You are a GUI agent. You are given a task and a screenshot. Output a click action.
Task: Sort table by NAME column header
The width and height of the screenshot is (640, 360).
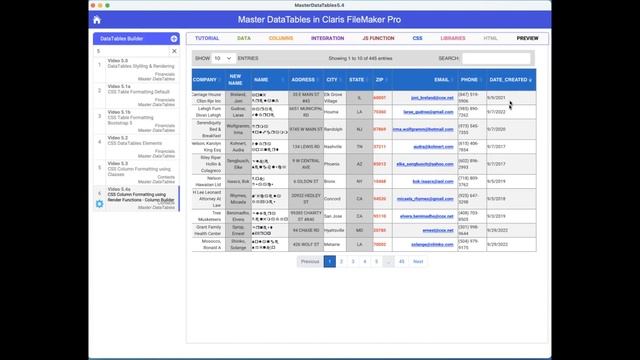269,80
